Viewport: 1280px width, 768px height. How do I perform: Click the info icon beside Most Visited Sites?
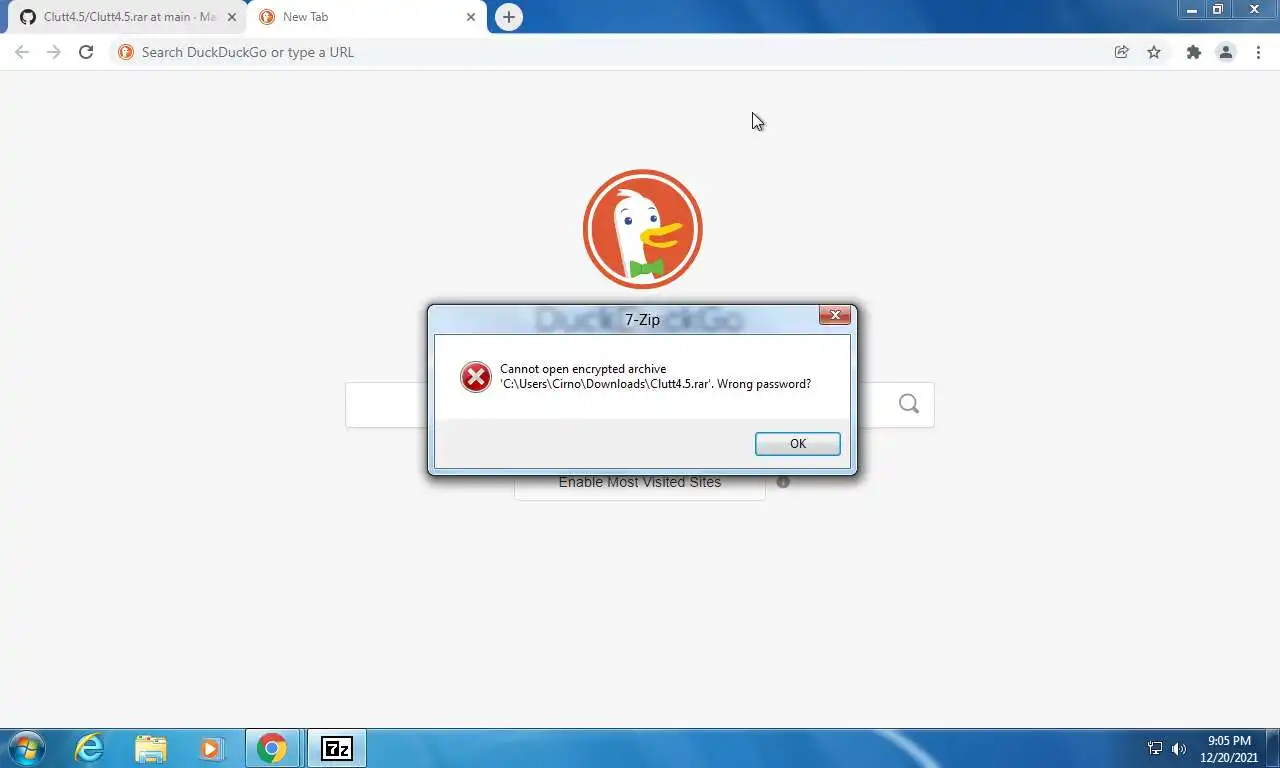pos(783,482)
